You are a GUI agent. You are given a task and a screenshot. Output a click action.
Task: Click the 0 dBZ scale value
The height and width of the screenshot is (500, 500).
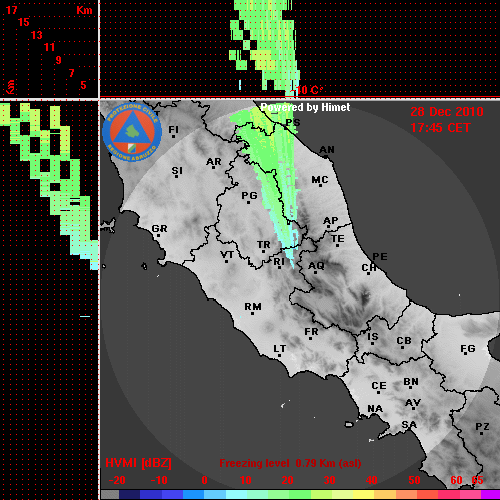click(204, 480)
